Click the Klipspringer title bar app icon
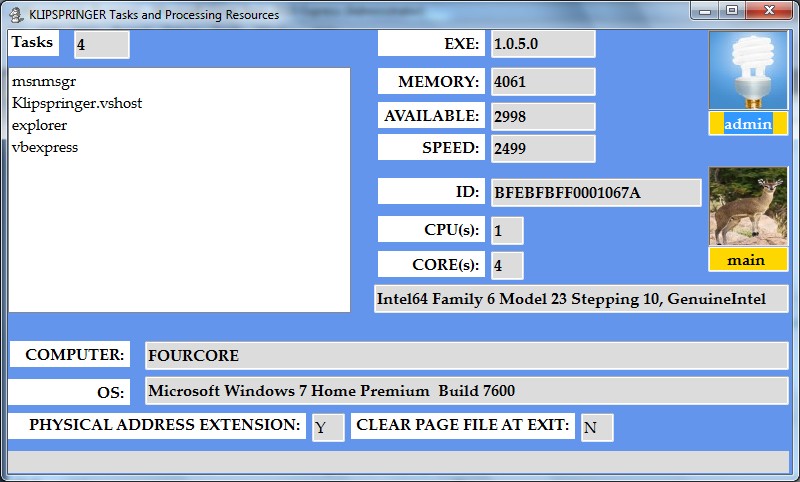 (x=16, y=15)
